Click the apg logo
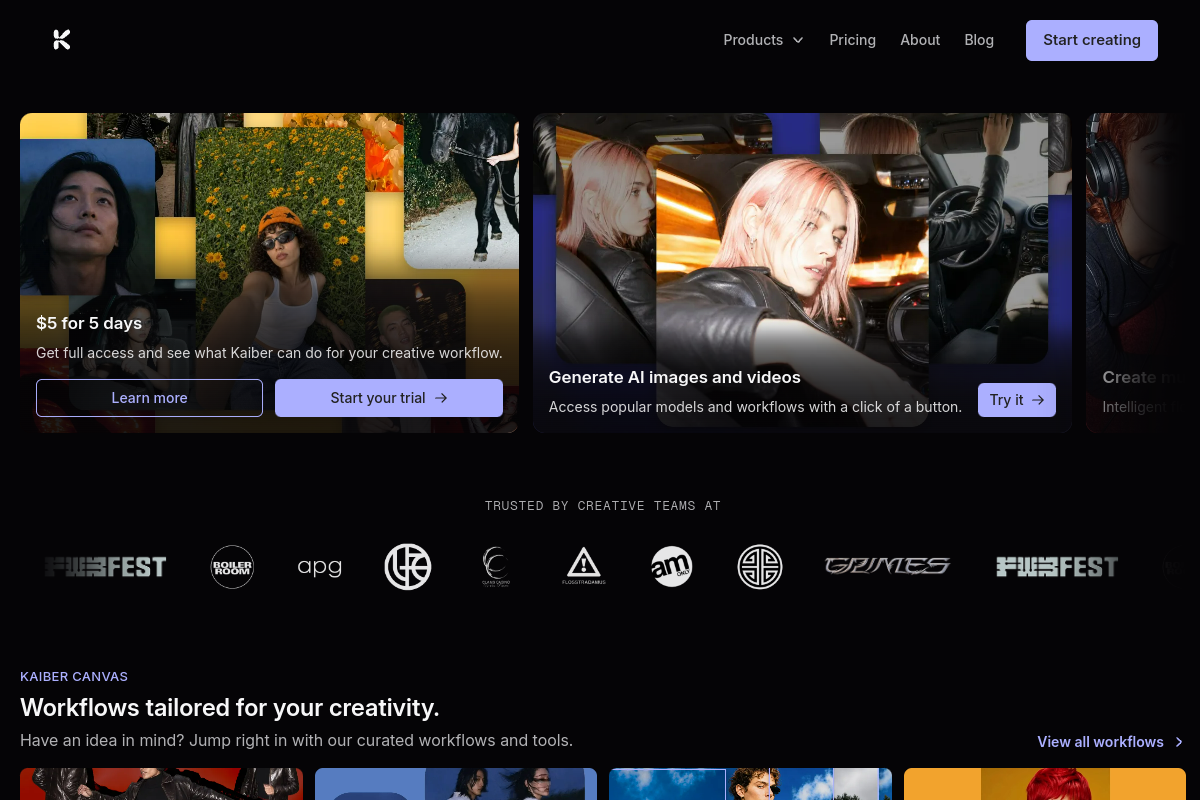 coord(320,567)
